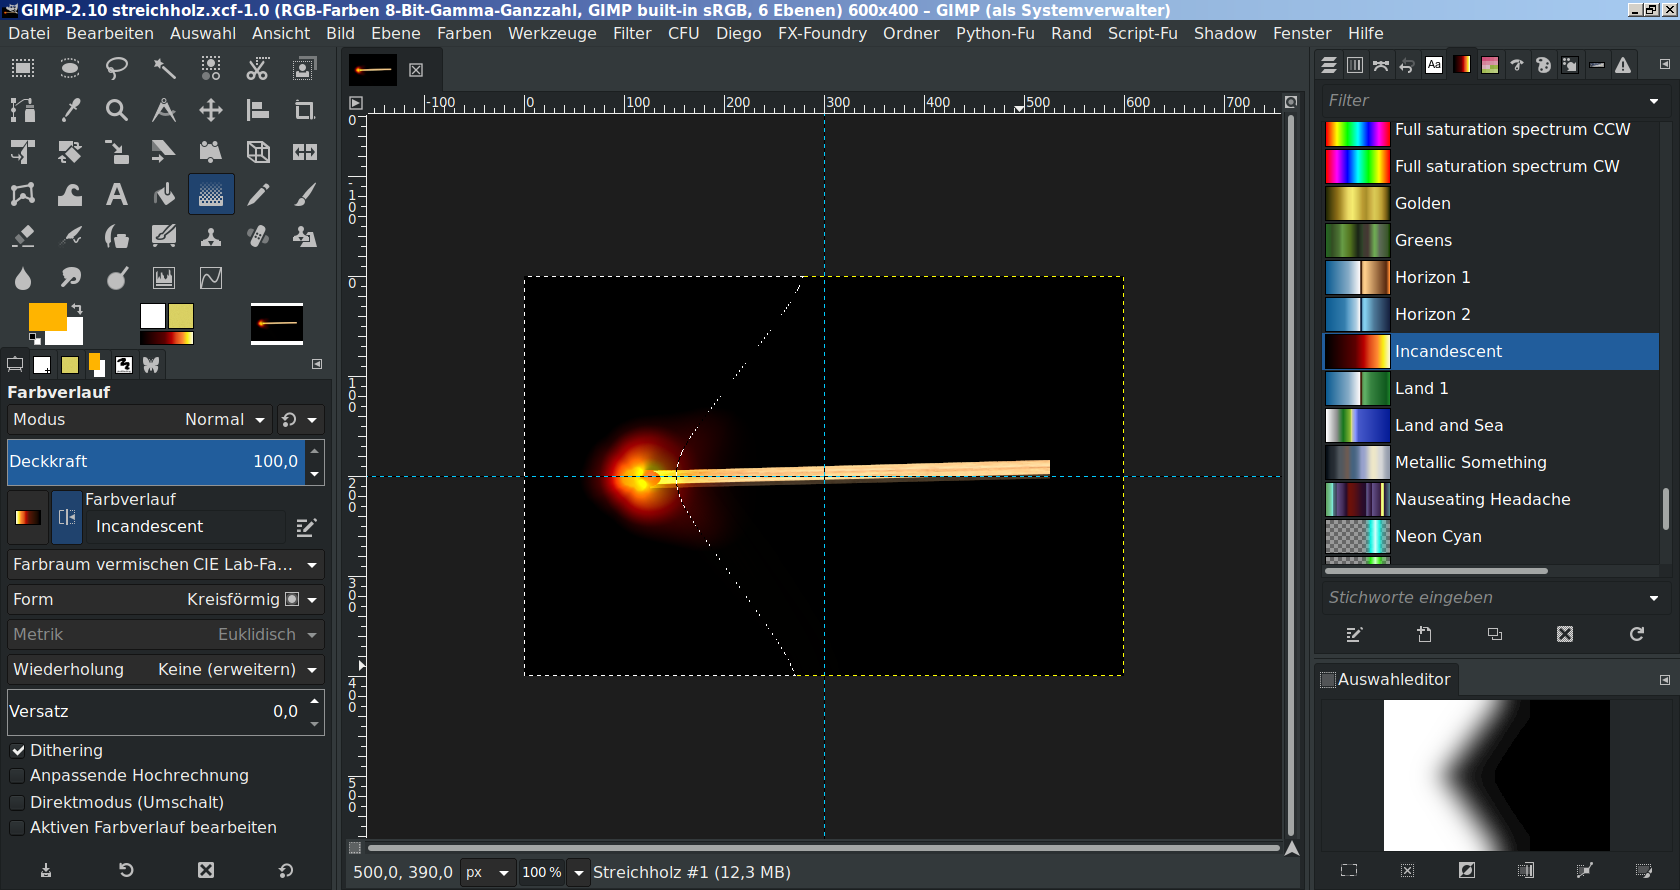Activate the Gradient tool
This screenshot has height=890, width=1680.
click(211, 194)
